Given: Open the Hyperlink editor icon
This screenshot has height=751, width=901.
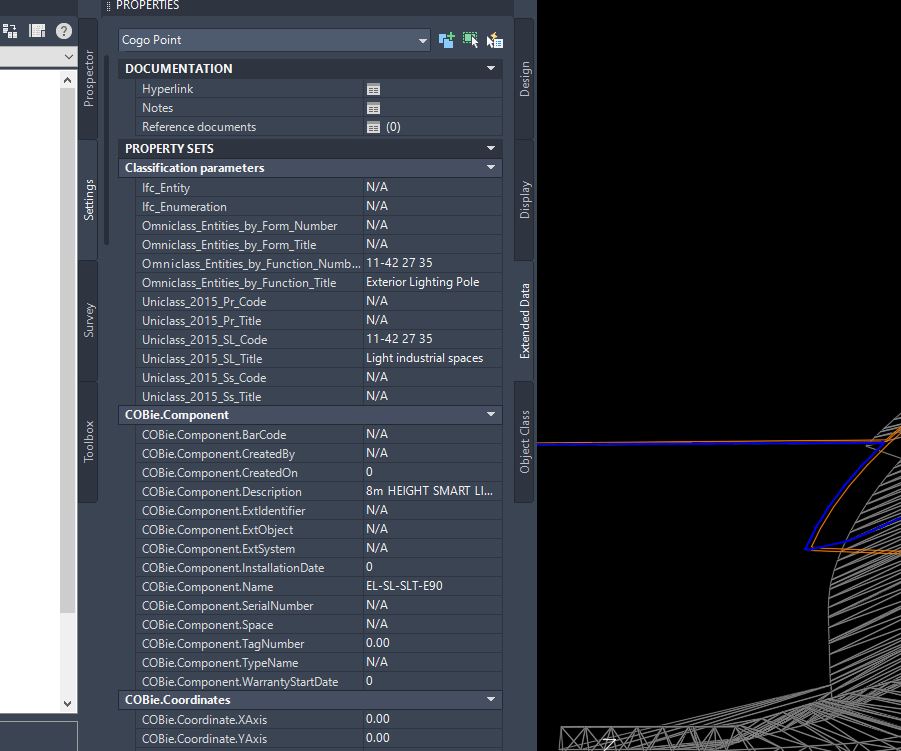Looking at the screenshot, I should click(374, 89).
